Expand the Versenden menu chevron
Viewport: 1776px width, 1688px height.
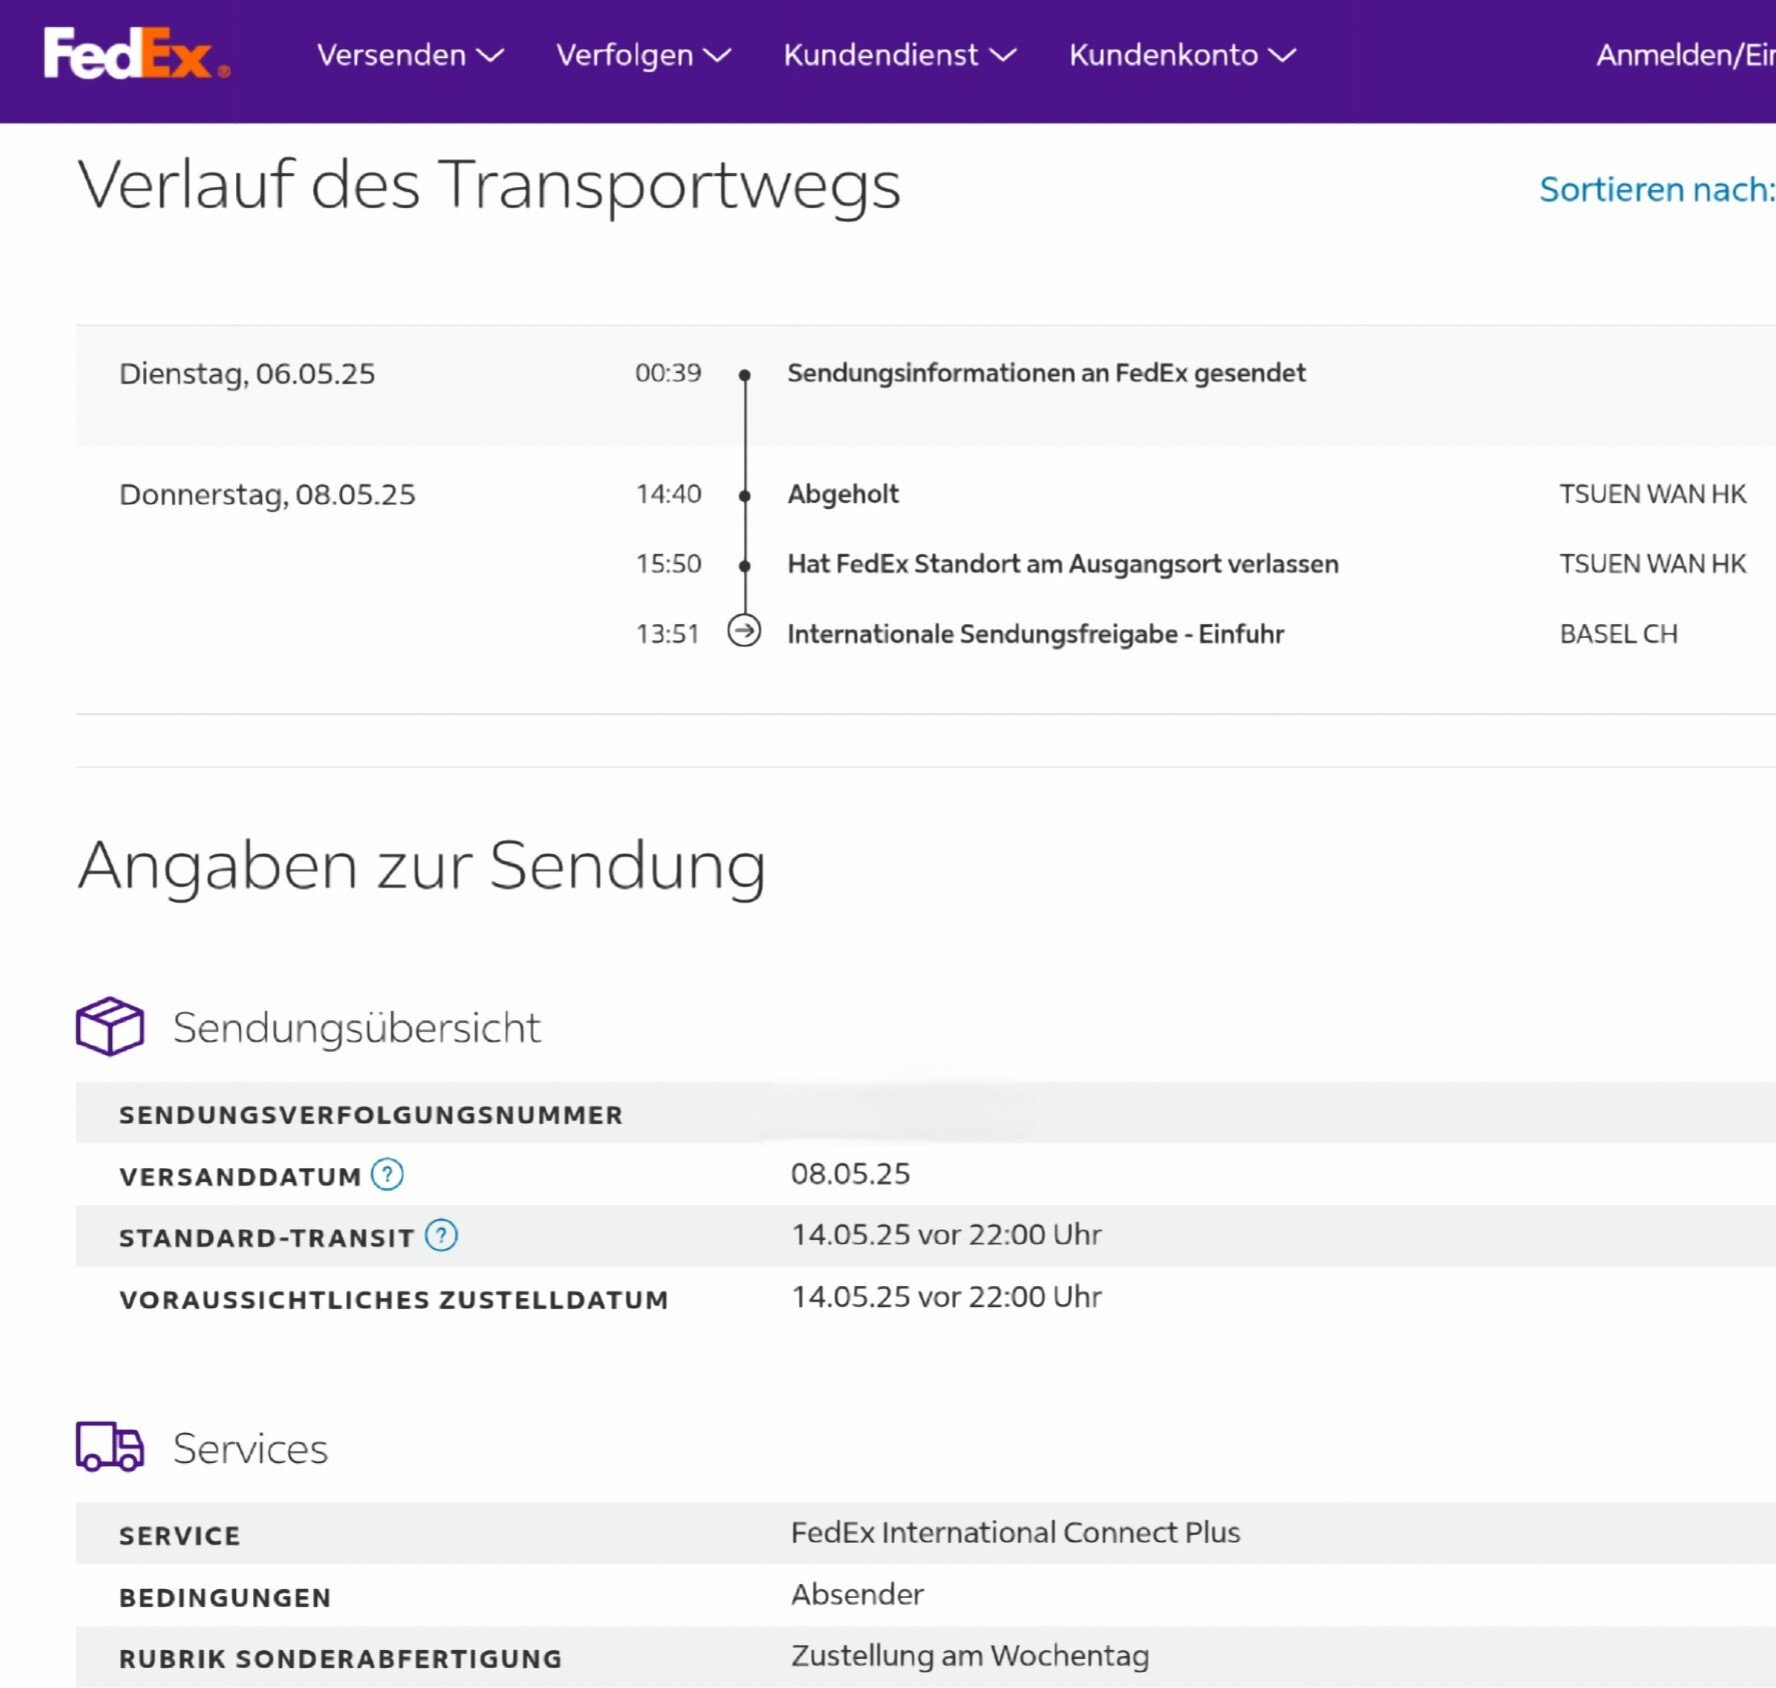[490, 55]
